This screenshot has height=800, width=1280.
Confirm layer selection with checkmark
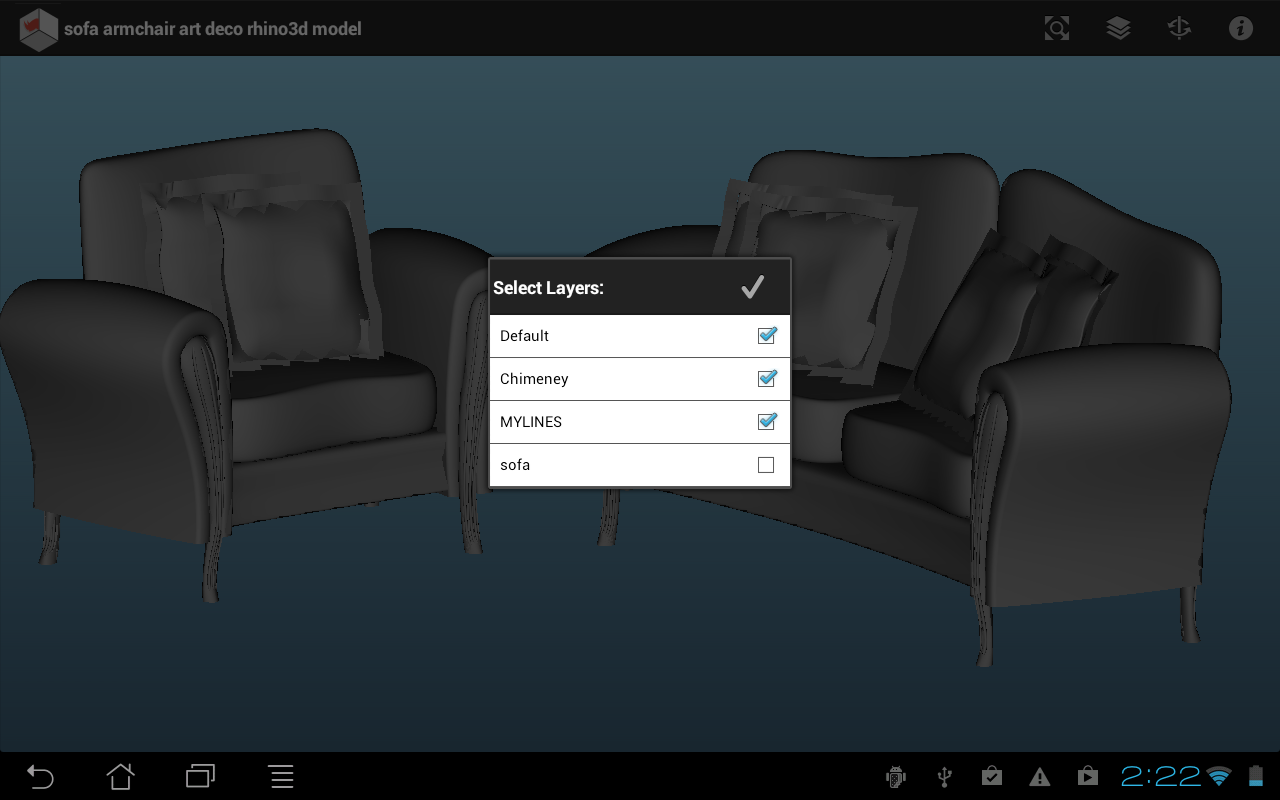click(x=752, y=288)
